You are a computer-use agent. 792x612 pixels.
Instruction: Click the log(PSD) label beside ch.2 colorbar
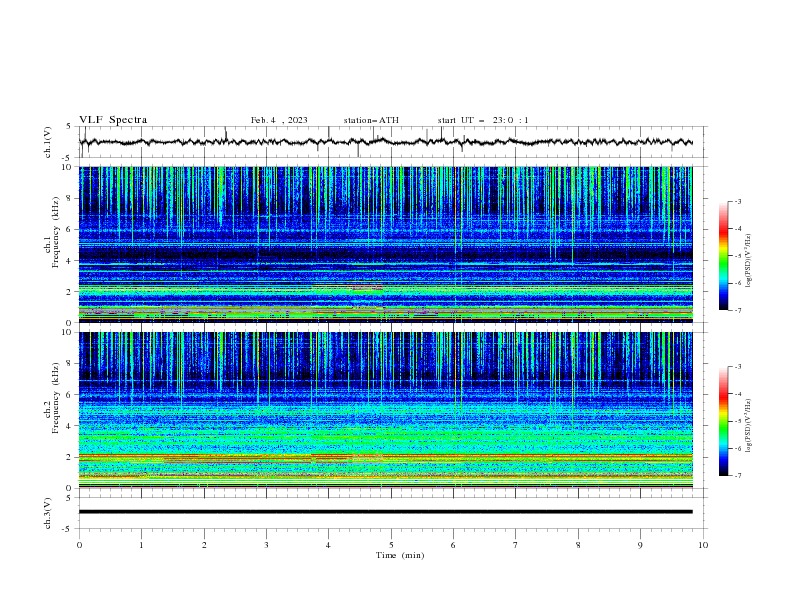(748, 425)
